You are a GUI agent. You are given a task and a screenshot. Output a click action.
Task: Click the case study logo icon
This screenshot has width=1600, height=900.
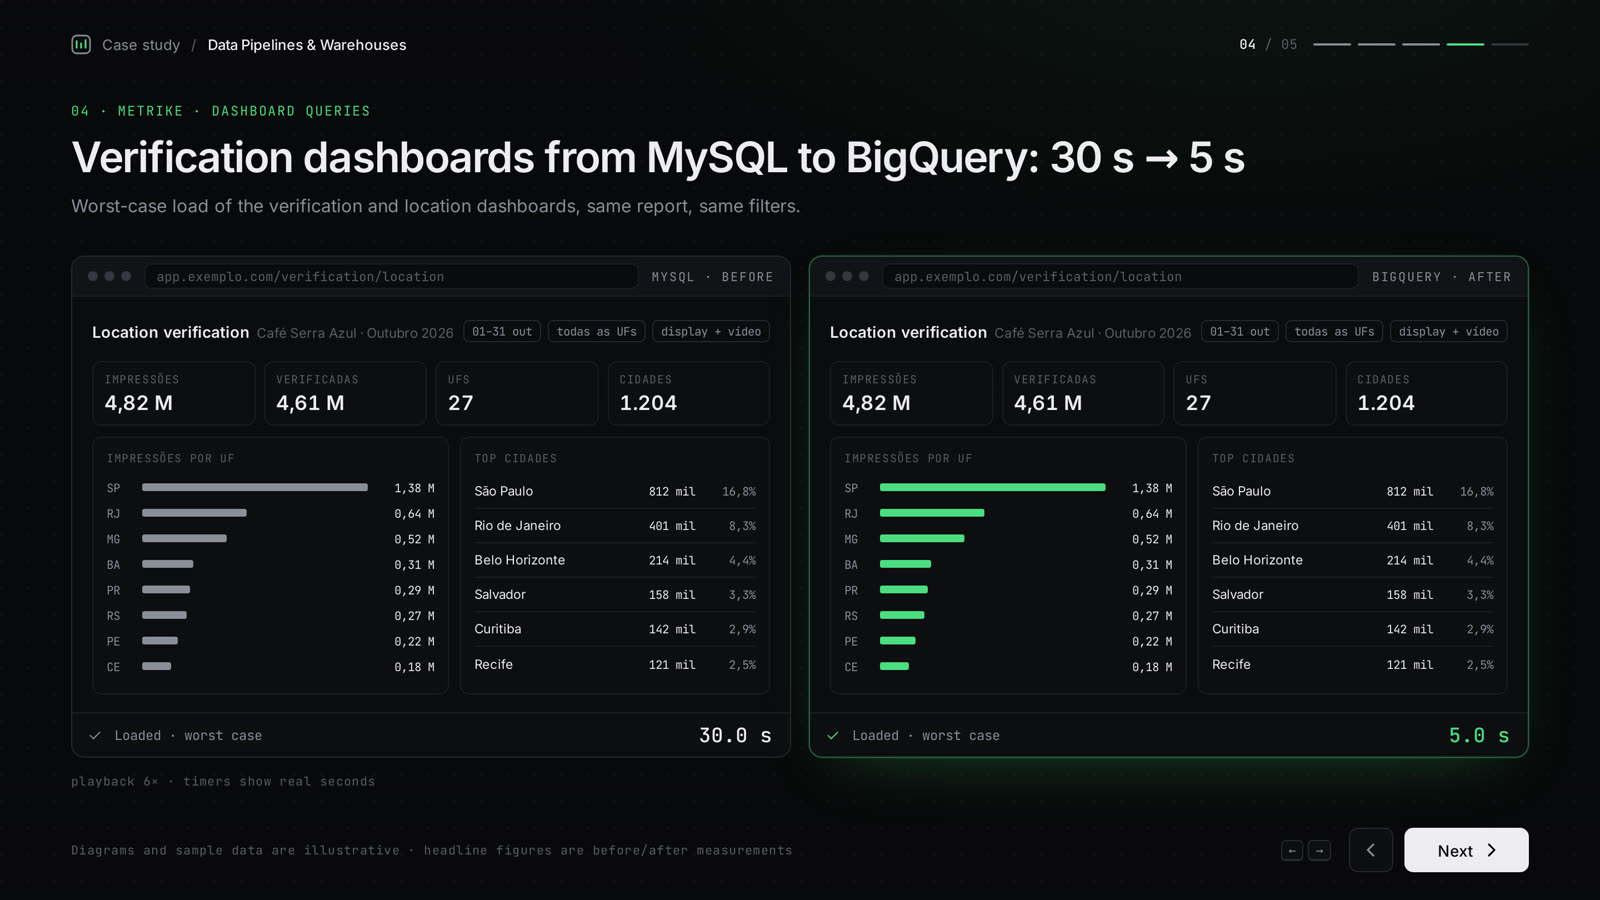tap(81, 44)
